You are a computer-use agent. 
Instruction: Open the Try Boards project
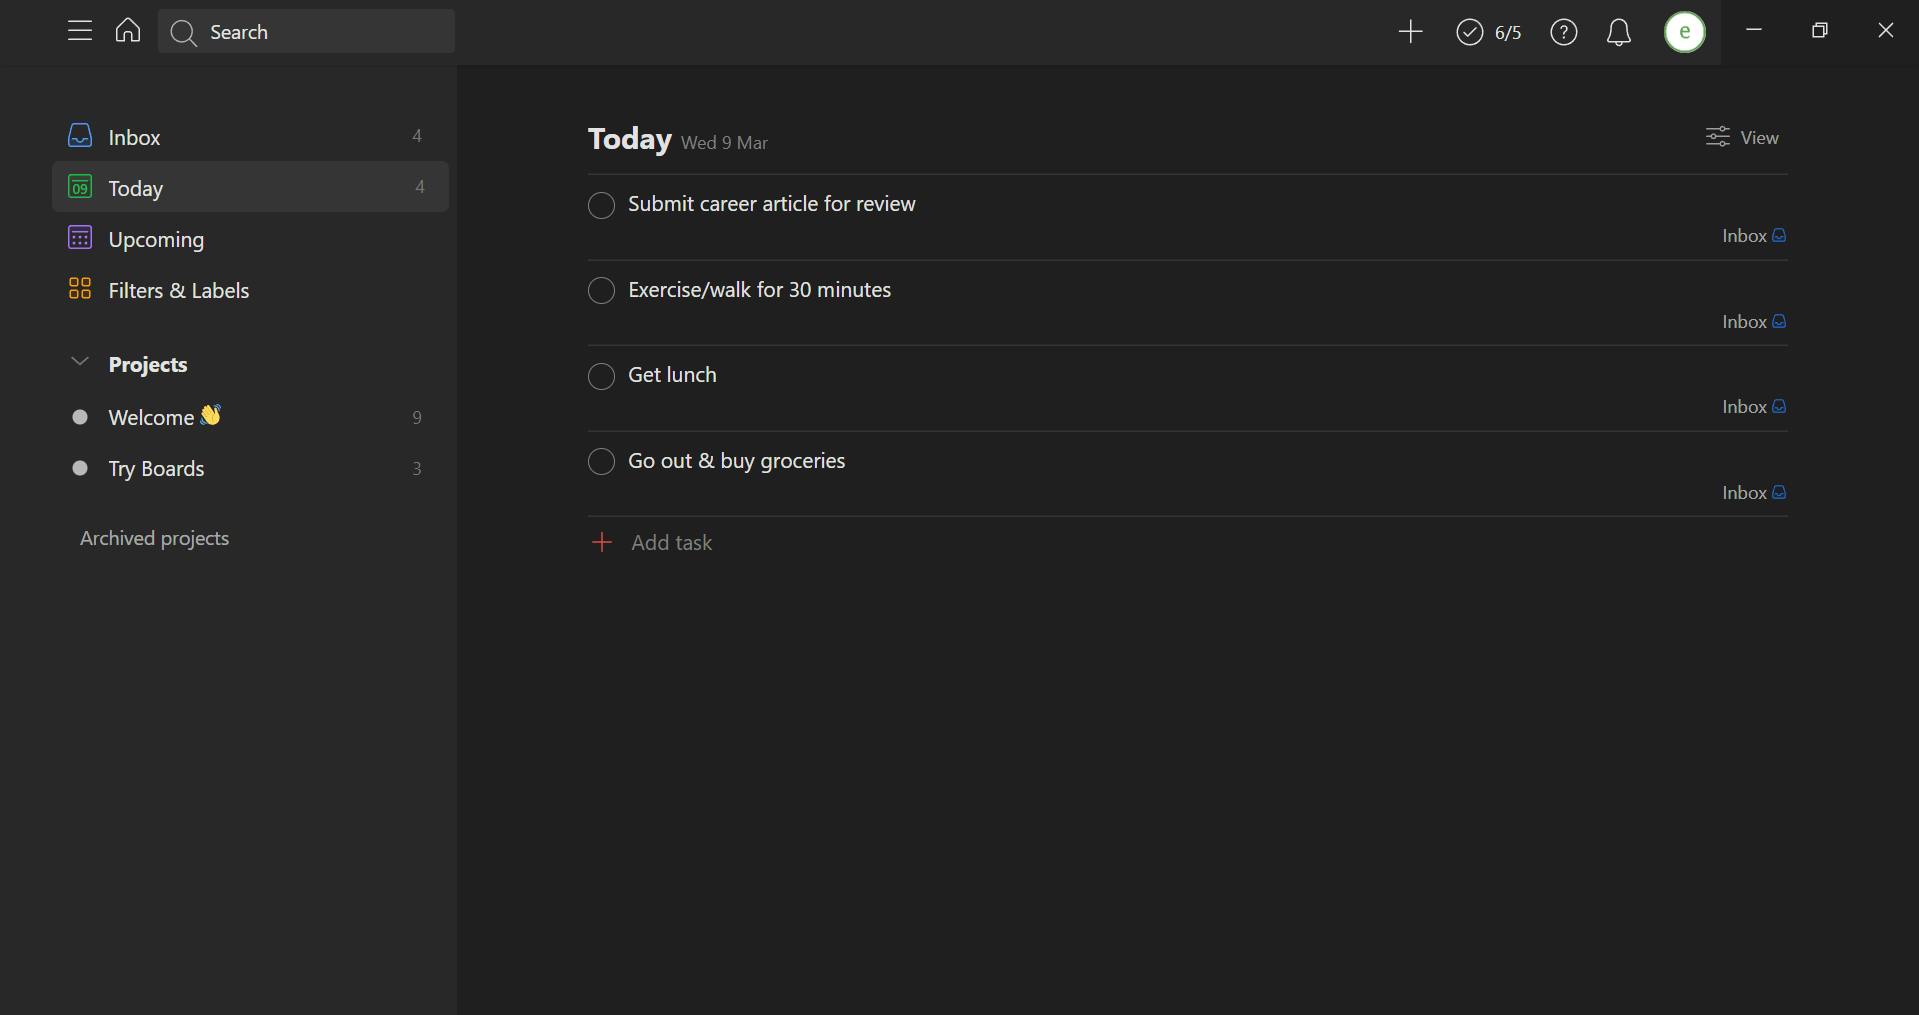[x=250, y=468]
